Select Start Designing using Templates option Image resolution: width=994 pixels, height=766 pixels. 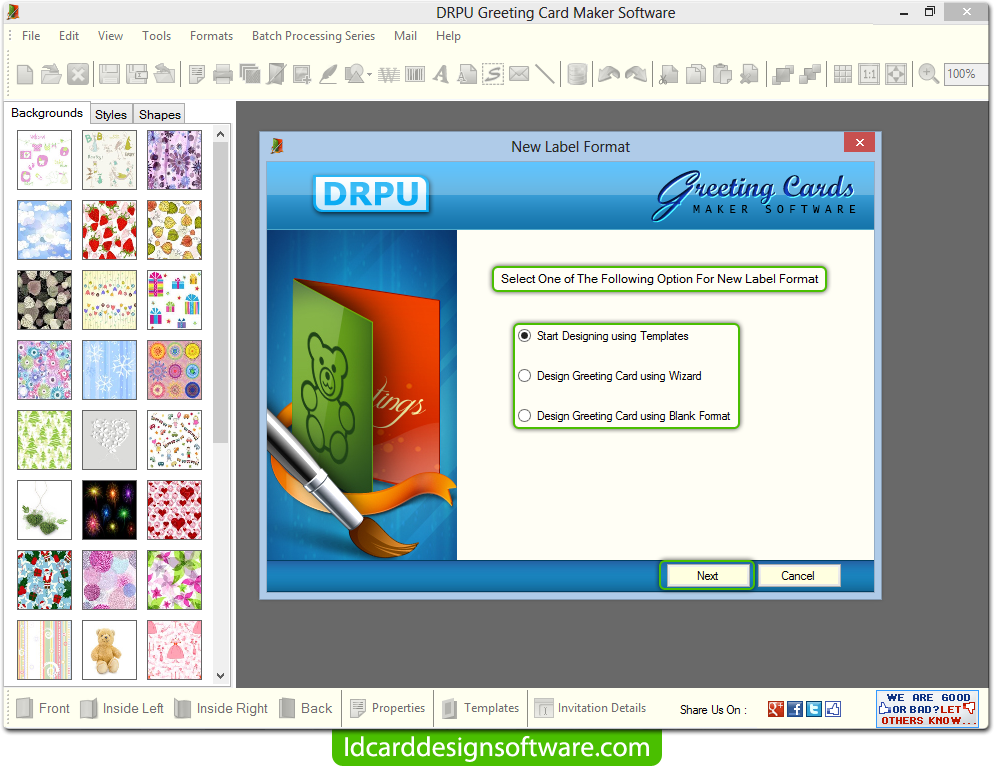525,336
